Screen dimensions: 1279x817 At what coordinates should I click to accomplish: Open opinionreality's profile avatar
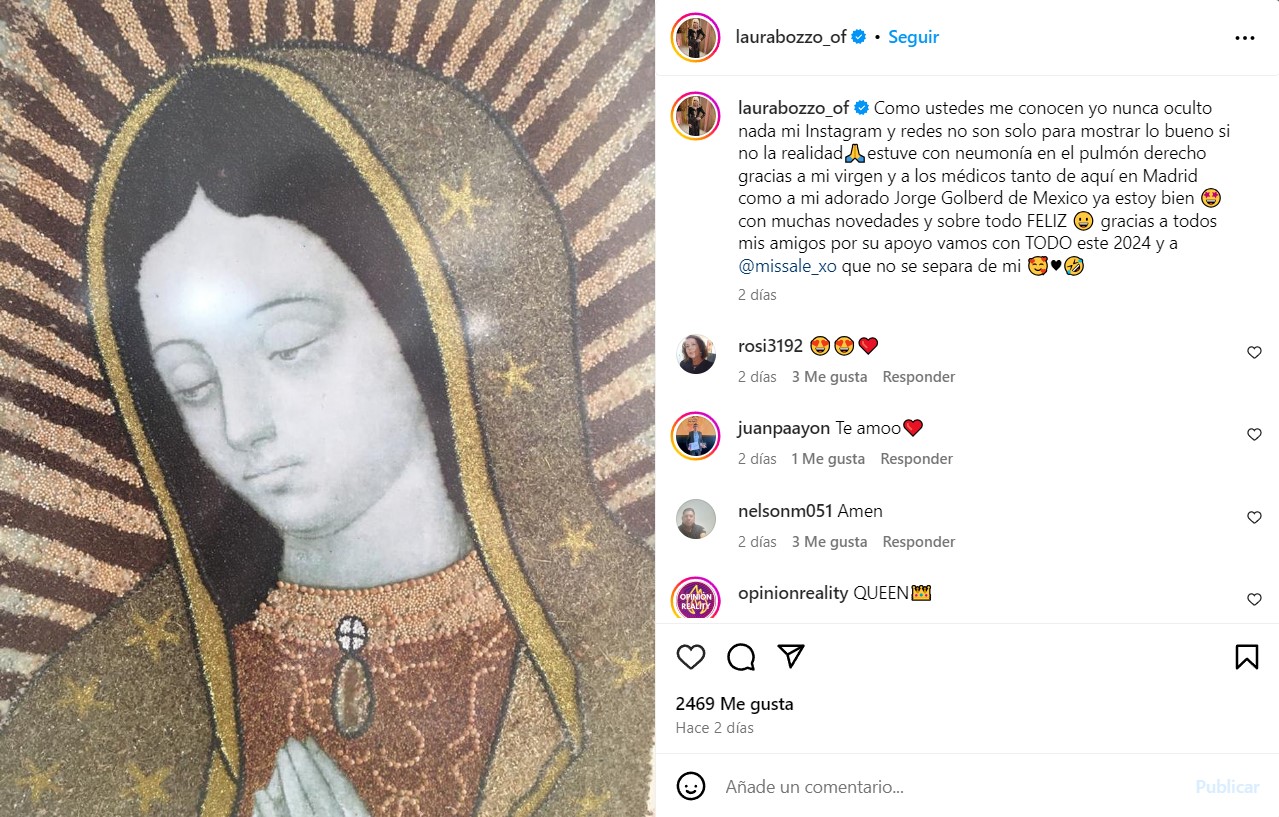[x=696, y=599]
